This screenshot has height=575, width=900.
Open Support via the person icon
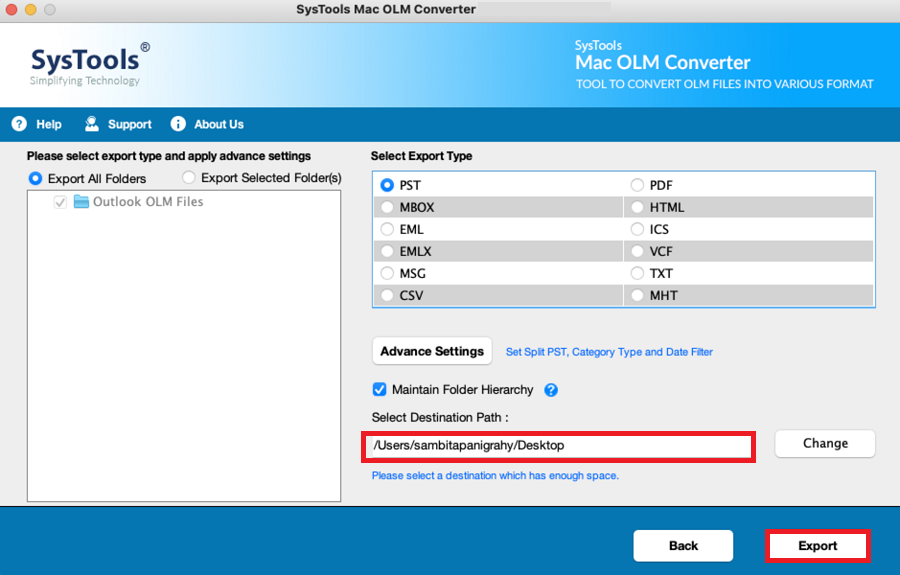click(92, 124)
